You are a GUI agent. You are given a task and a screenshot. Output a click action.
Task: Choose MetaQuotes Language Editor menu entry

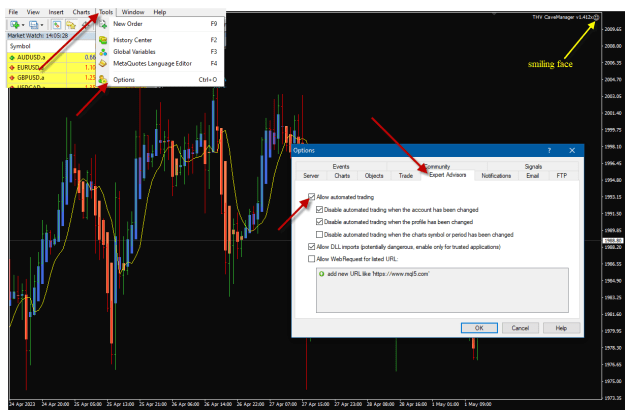coord(161,63)
